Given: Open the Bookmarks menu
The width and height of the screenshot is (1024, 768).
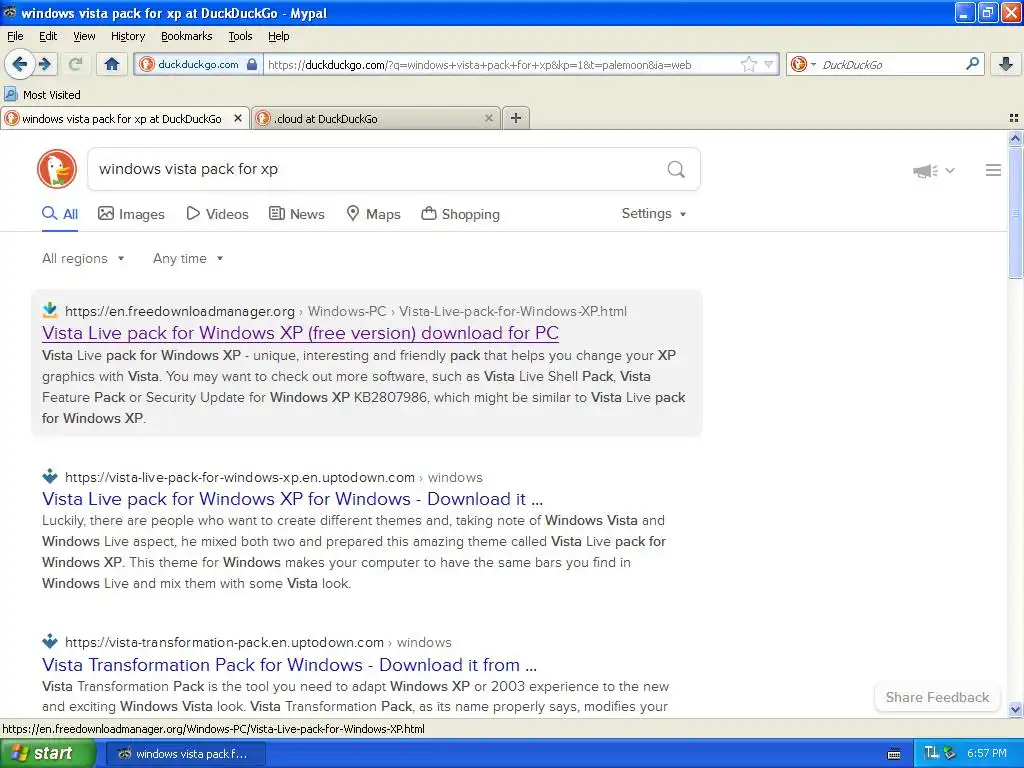Looking at the screenshot, I should 187,36.
